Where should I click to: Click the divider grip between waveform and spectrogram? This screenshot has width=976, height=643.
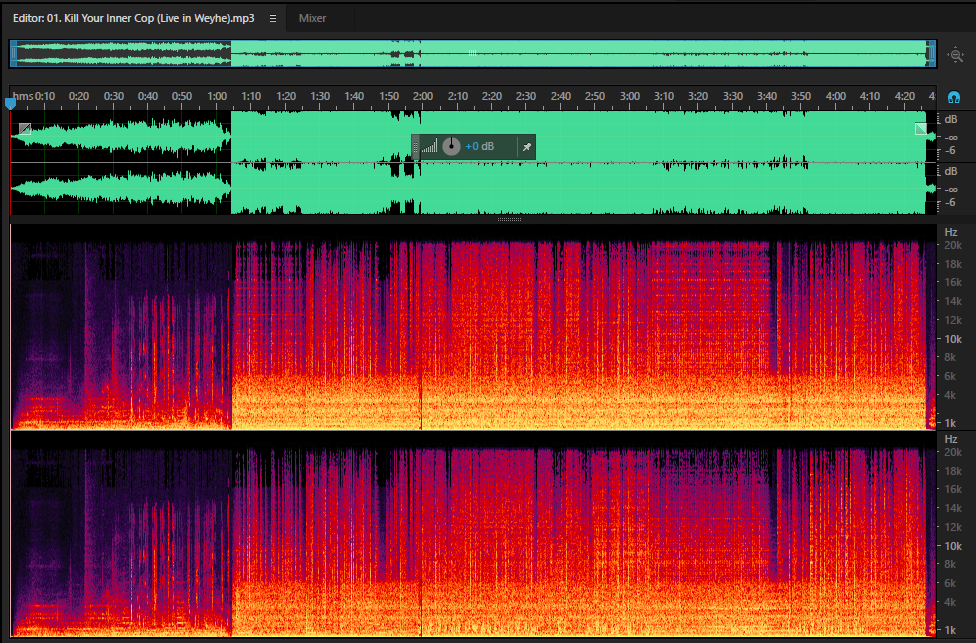tap(509, 220)
